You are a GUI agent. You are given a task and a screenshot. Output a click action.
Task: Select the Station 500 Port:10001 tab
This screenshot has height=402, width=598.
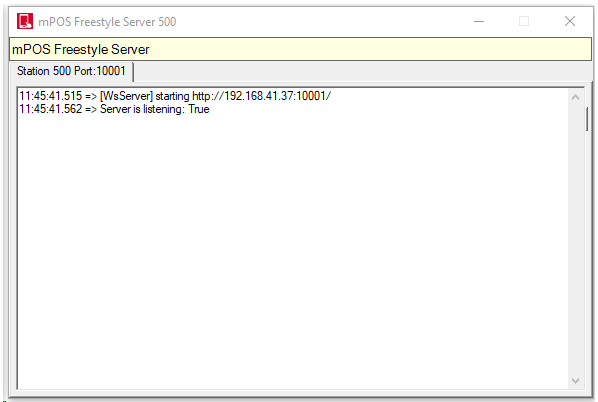pos(71,71)
